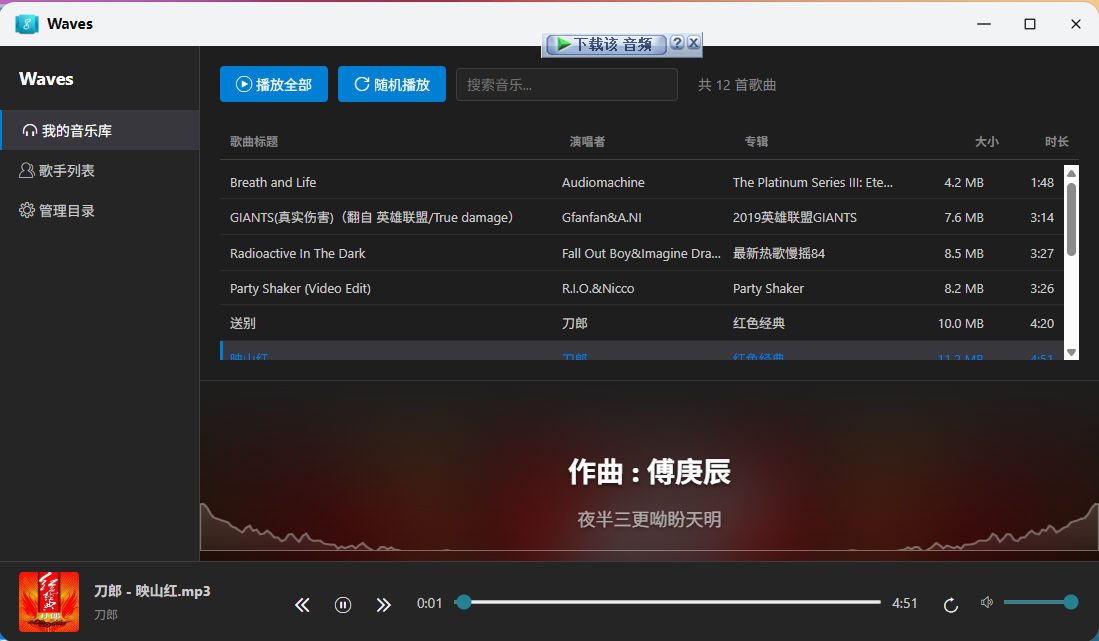The height and width of the screenshot is (641, 1099).
Task: Click scrollbar up arrow in song list
Action: 1071,173
